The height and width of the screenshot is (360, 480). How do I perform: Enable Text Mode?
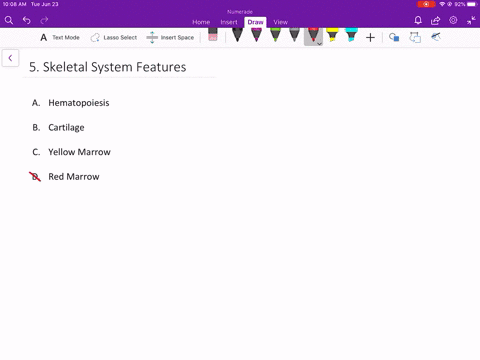[x=60, y=37]
